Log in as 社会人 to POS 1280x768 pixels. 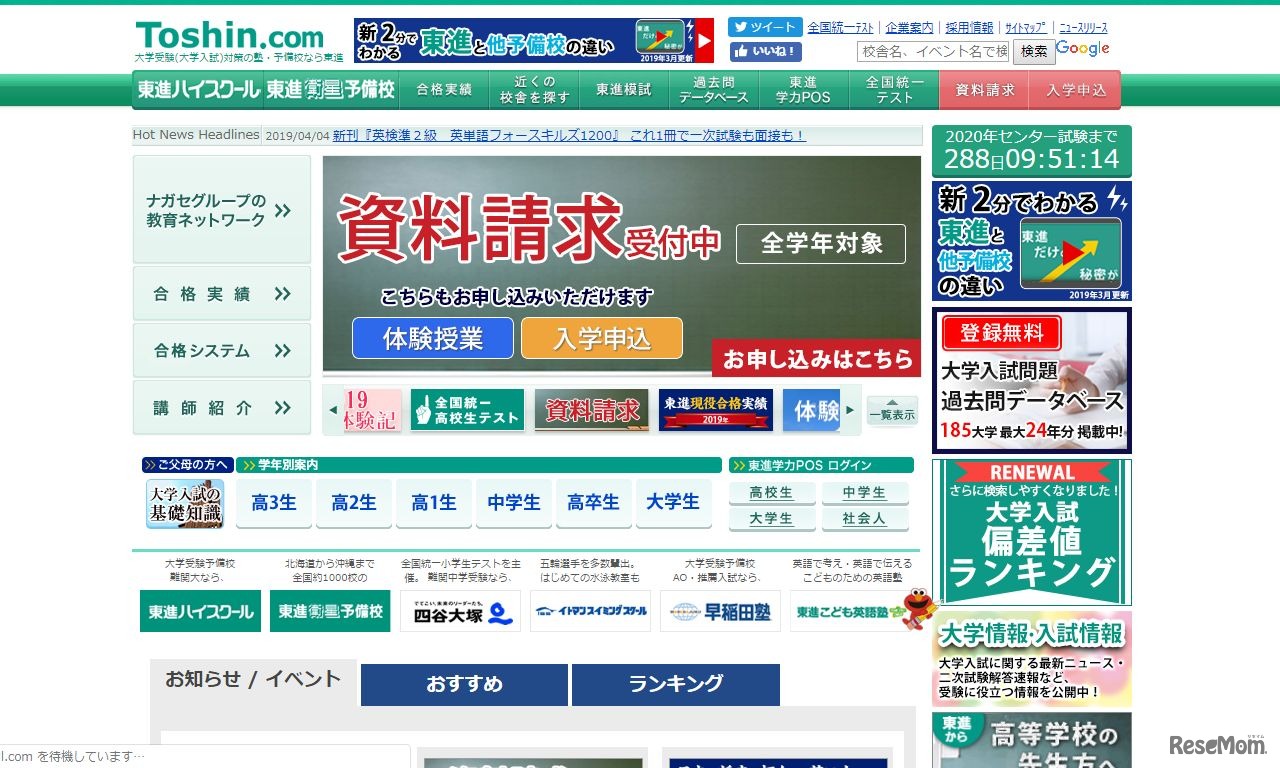865,519
